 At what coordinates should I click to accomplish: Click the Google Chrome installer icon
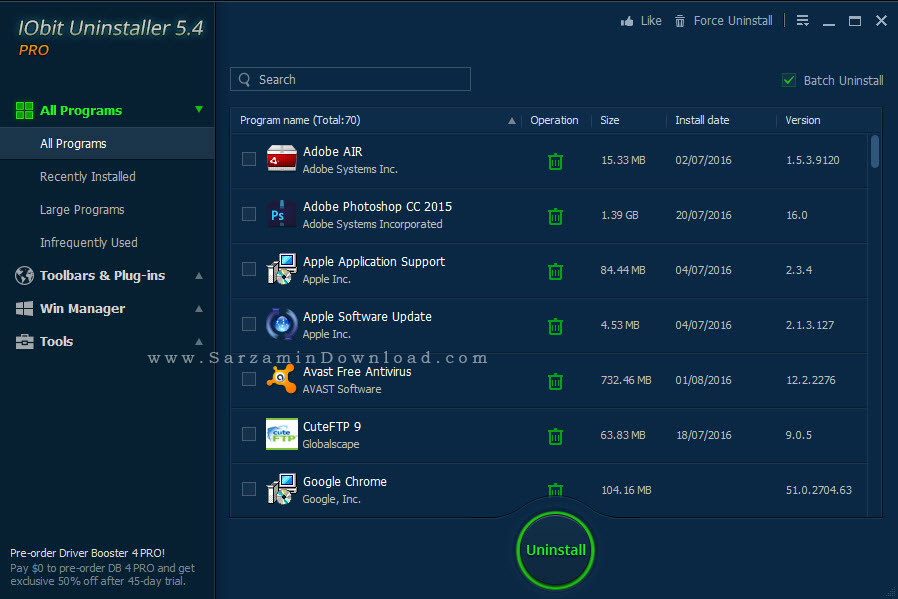tap(282, 488)
